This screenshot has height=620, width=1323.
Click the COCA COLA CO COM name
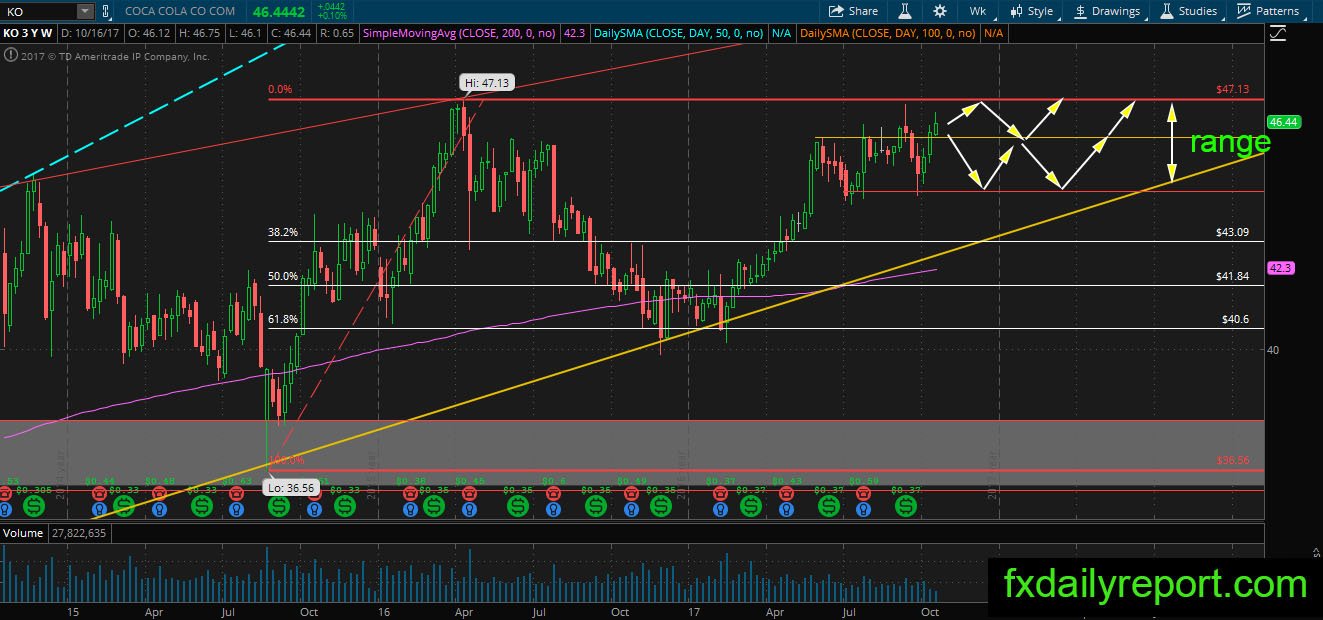click(181, 11)
